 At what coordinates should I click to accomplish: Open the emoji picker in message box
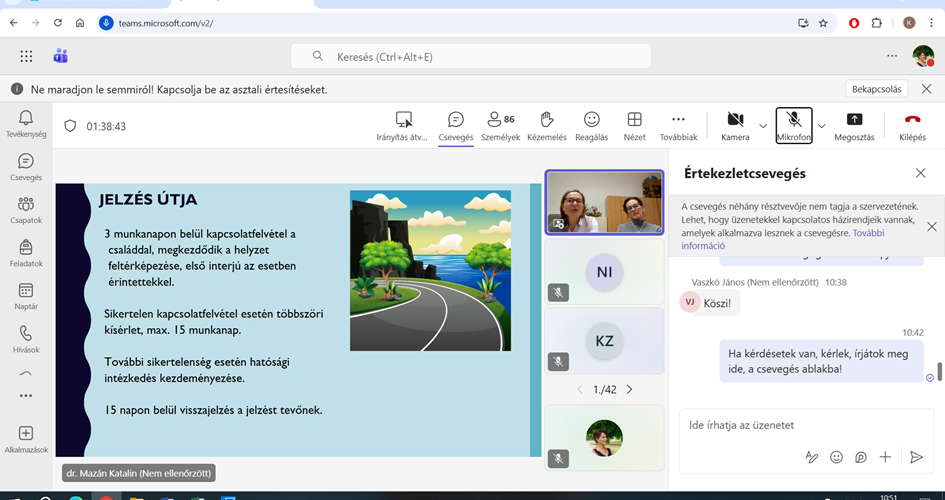click(836, 457)
